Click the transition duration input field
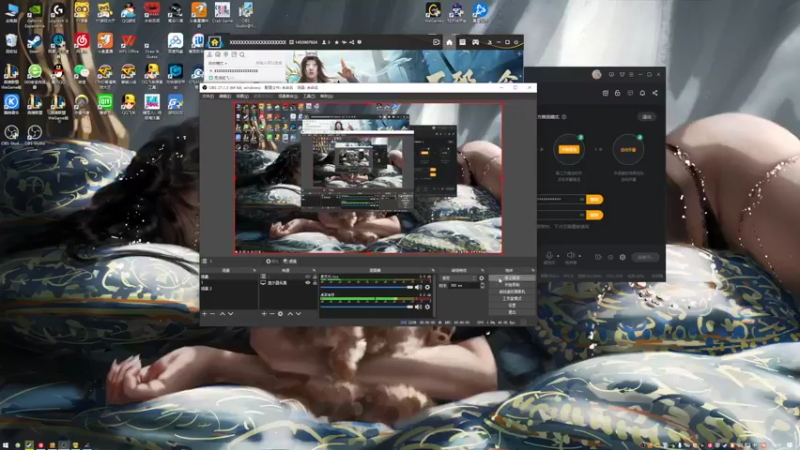Image resolution: width=800 pixels, height=450 pixels. point(464,286)
